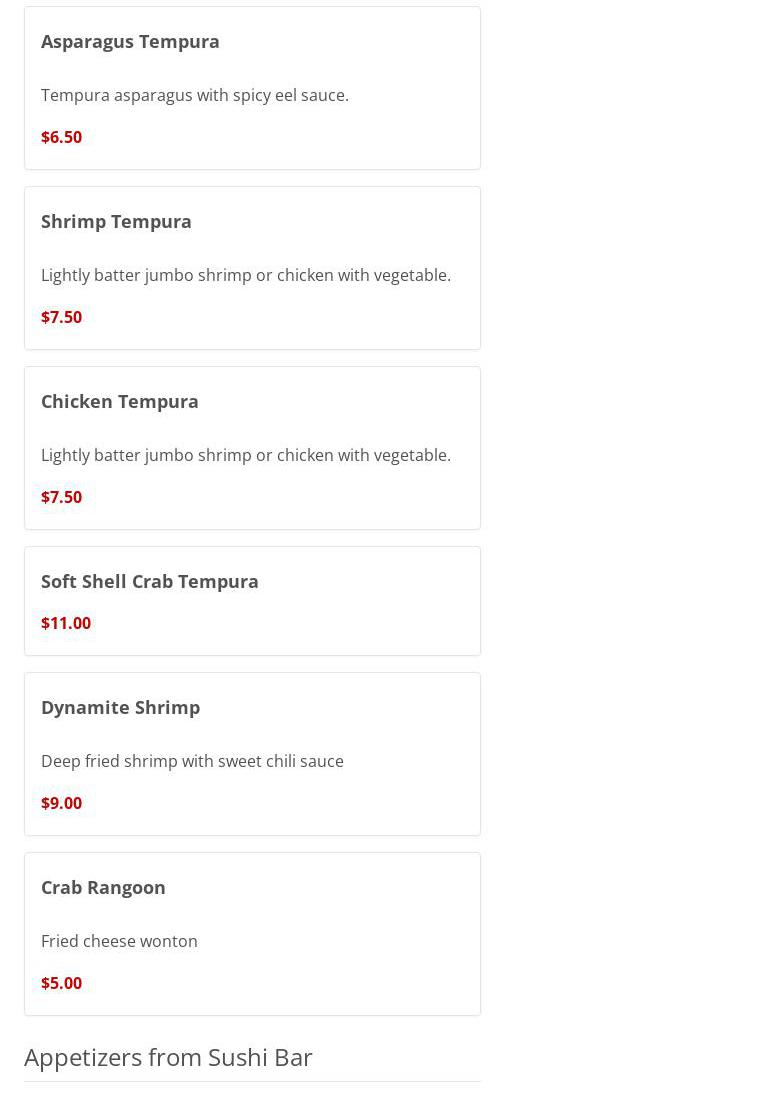
Task: Click the $7.50 price under Shrimp Tempura
Action: 61,317
